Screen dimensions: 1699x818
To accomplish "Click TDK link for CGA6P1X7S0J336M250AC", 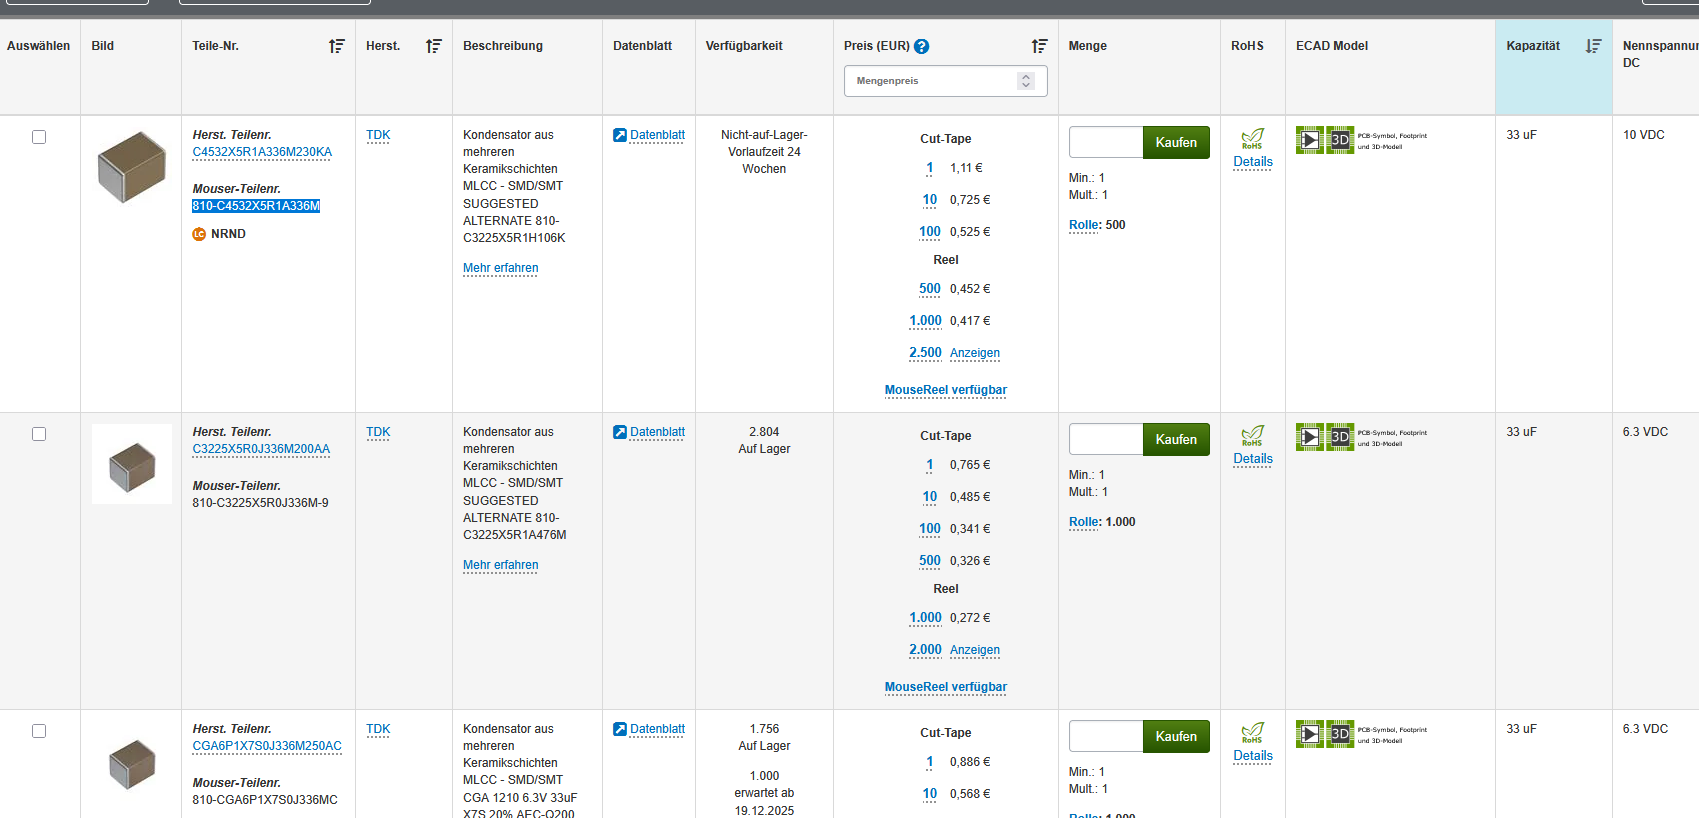I will tap(378, 729).
